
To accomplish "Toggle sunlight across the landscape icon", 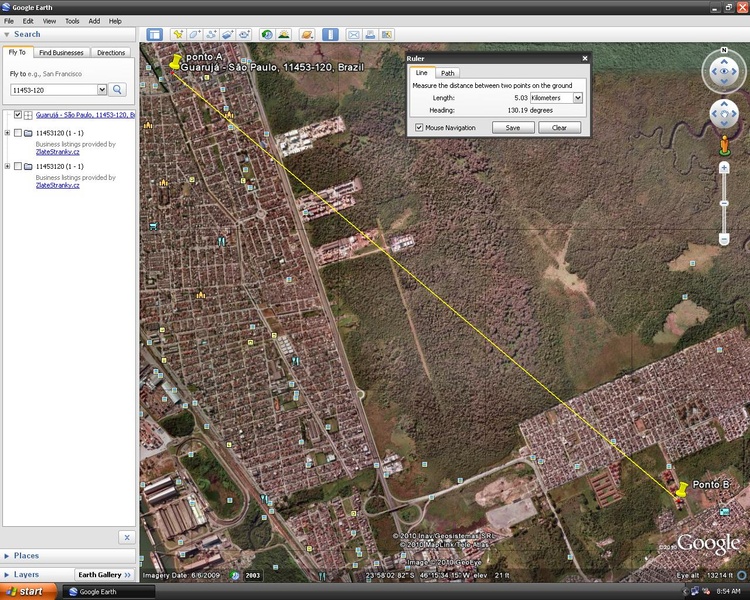I will [284, 34].
